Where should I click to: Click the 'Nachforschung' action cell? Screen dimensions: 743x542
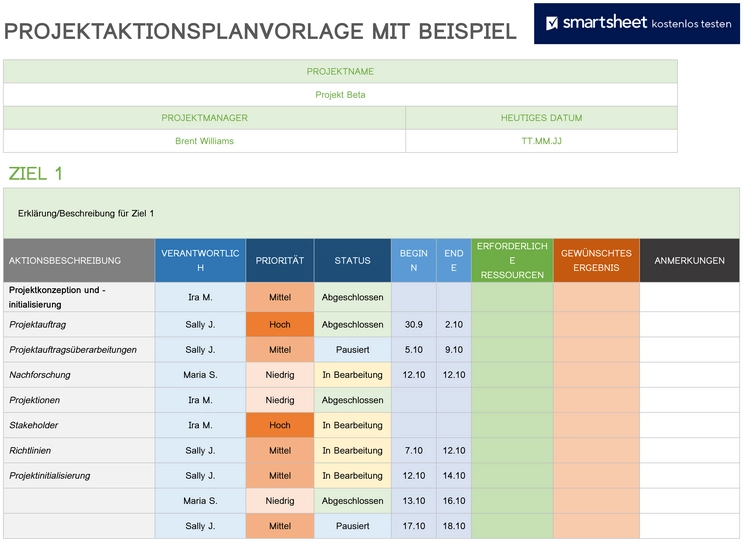(x=79, y=375)
